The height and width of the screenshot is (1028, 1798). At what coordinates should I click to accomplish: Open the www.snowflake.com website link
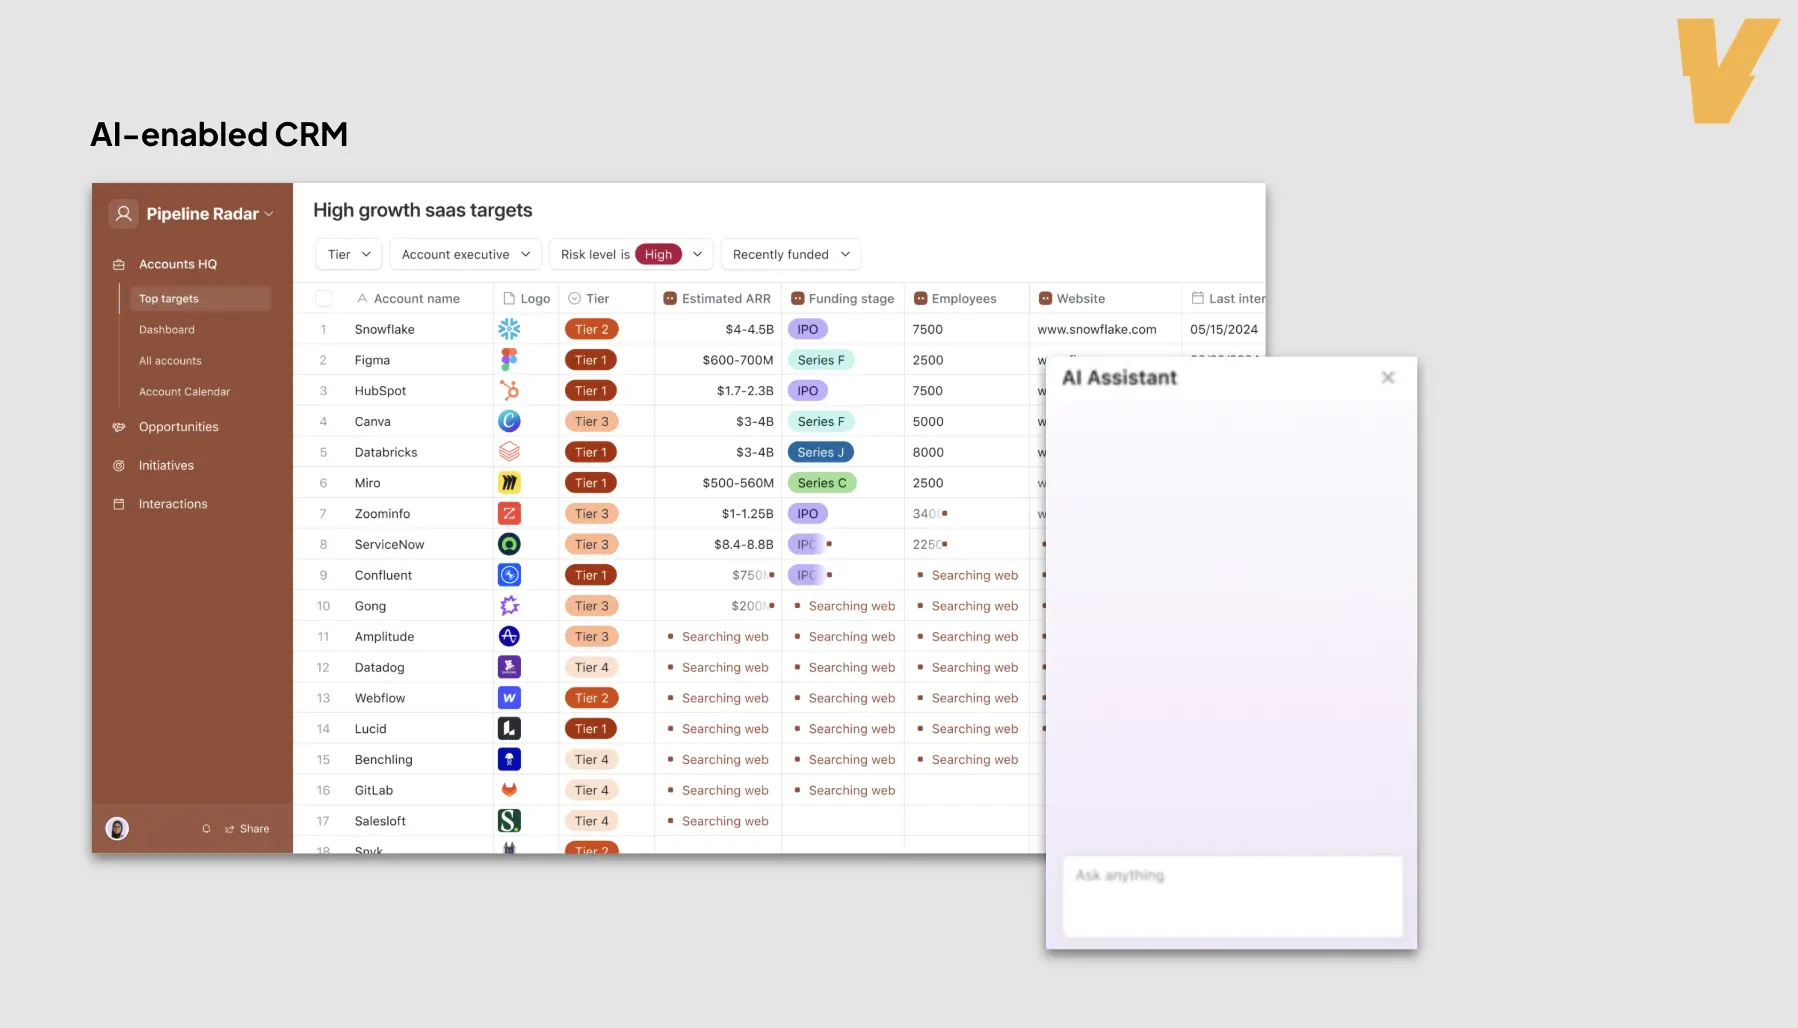[x=1096, y=328]
